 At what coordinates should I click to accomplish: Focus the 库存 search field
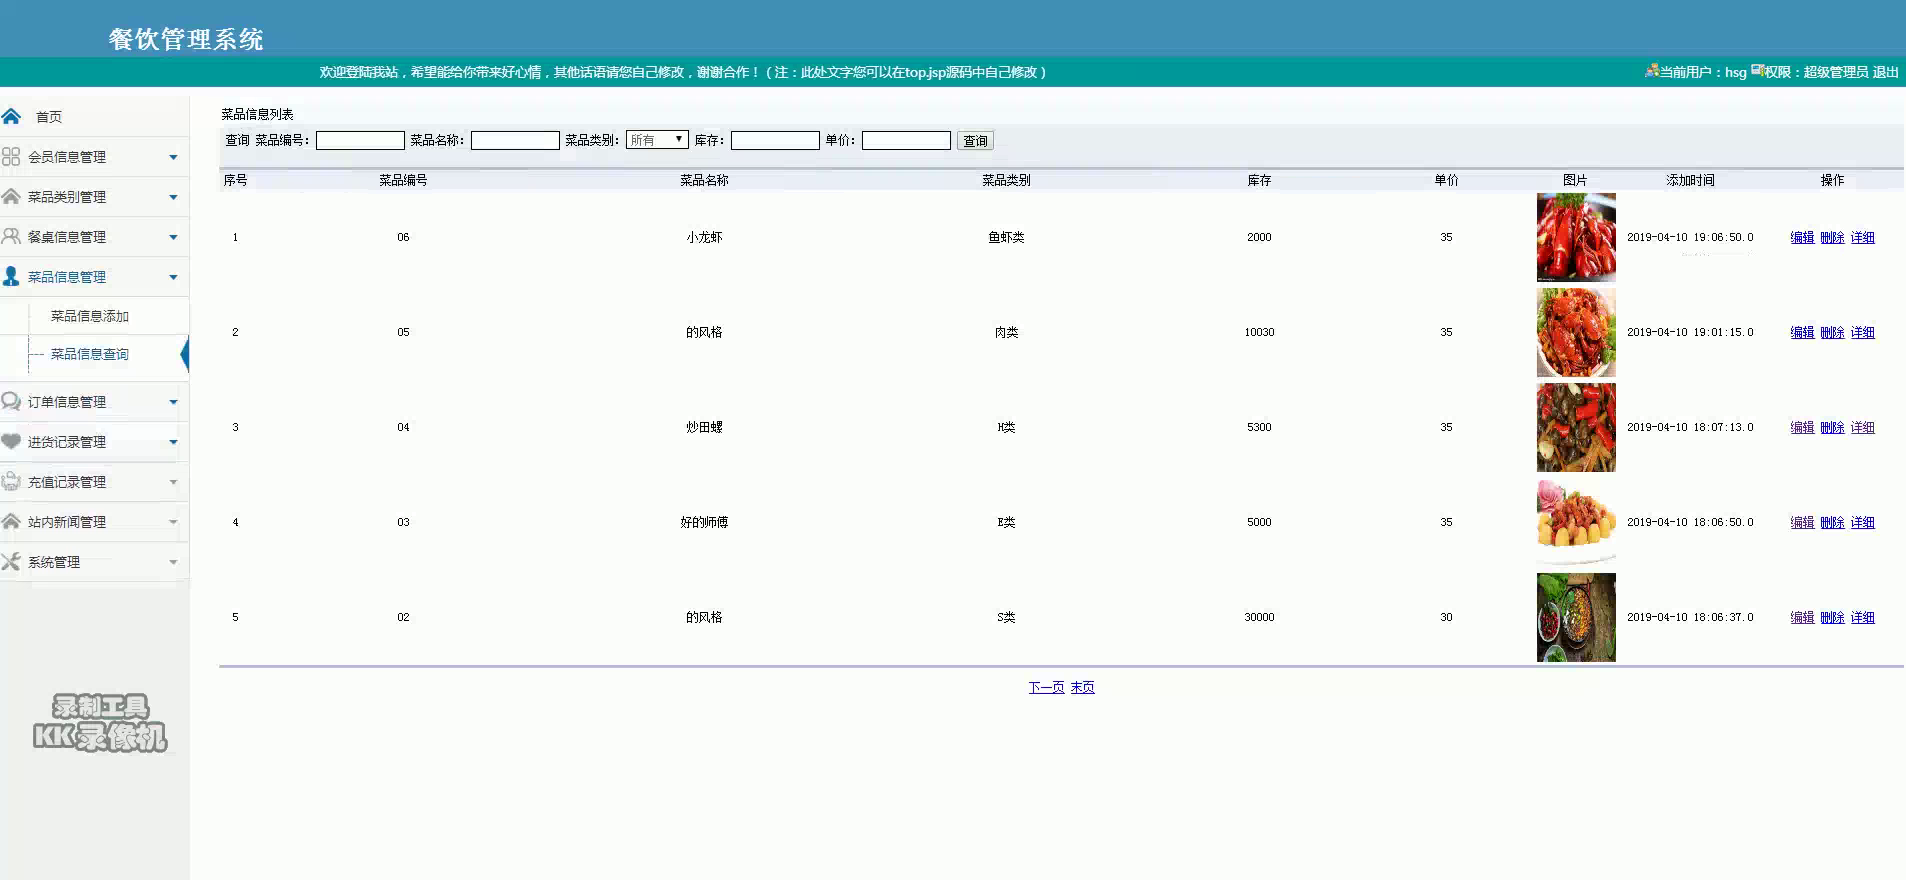click(x=775, y=140)
